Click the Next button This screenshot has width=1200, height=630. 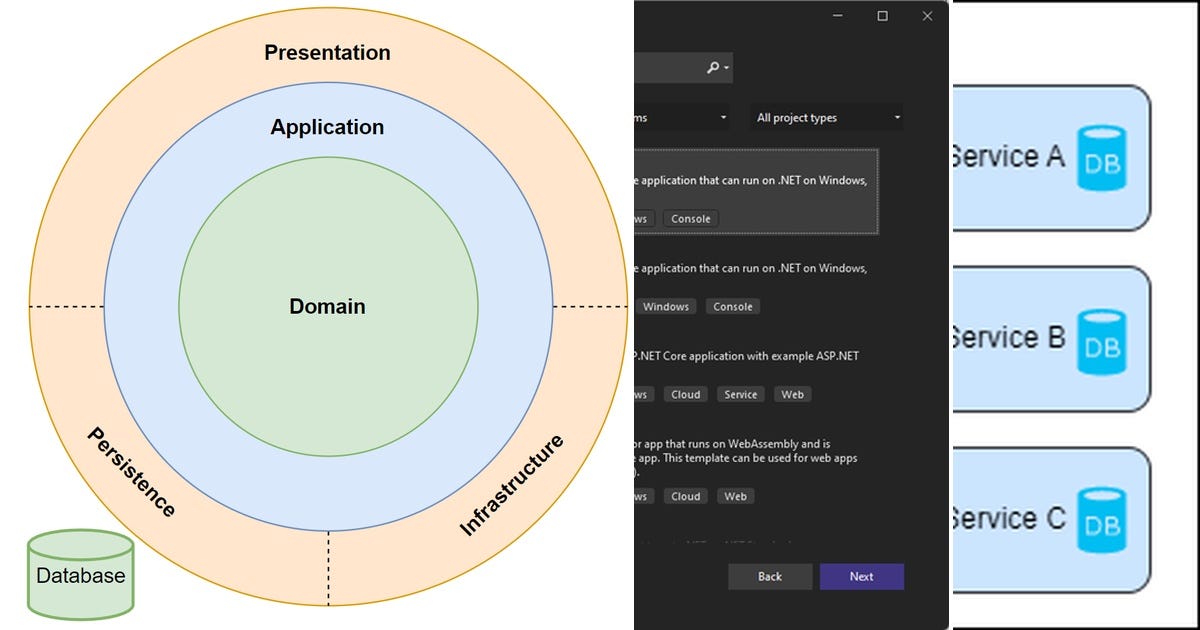pos(861,577)
